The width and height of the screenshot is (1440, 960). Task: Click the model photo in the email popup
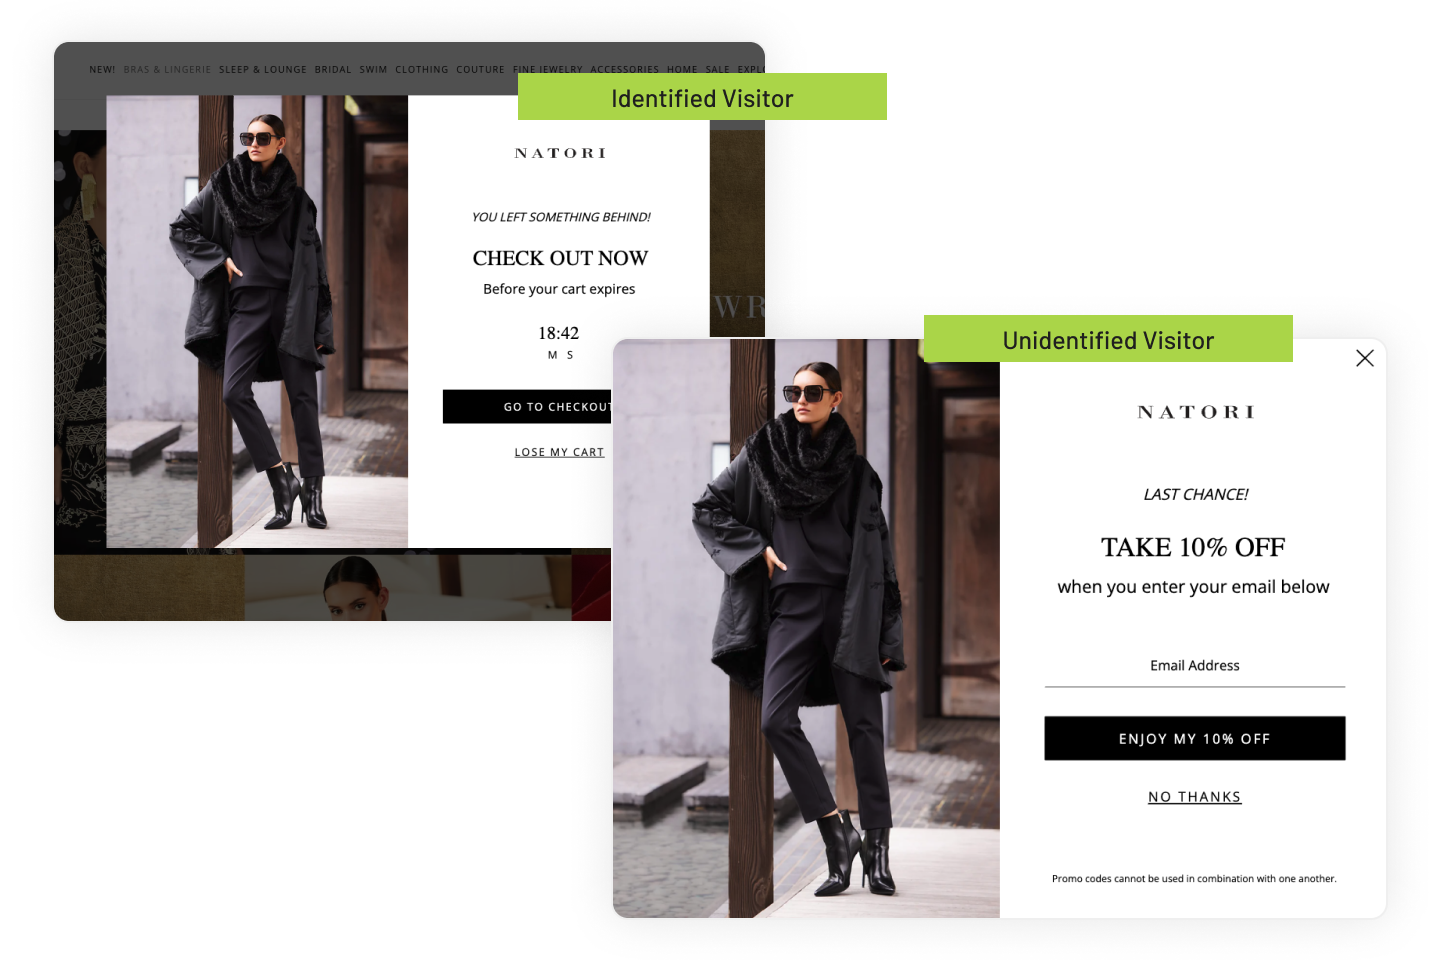(806, 628)
